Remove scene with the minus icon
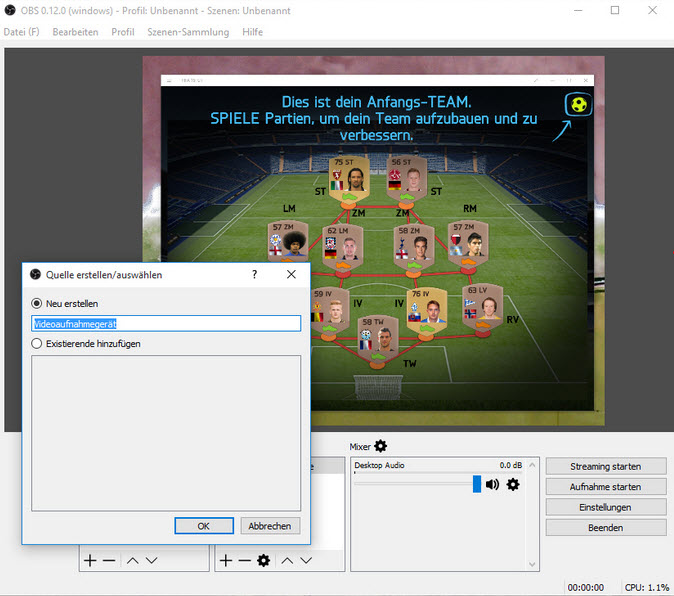This screenshot has width=674, height=596. coord(109,560)
